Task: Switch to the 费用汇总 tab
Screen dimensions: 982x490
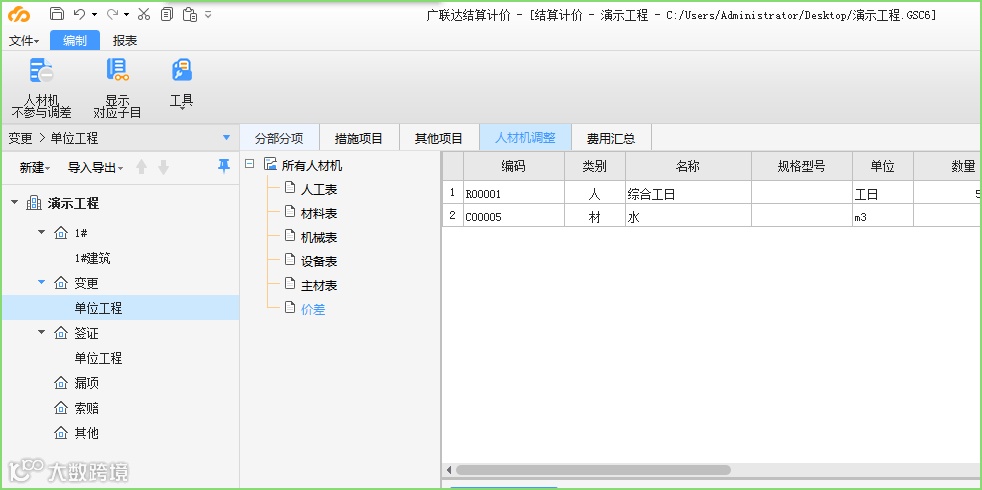Action: click(x=611, y=138)
